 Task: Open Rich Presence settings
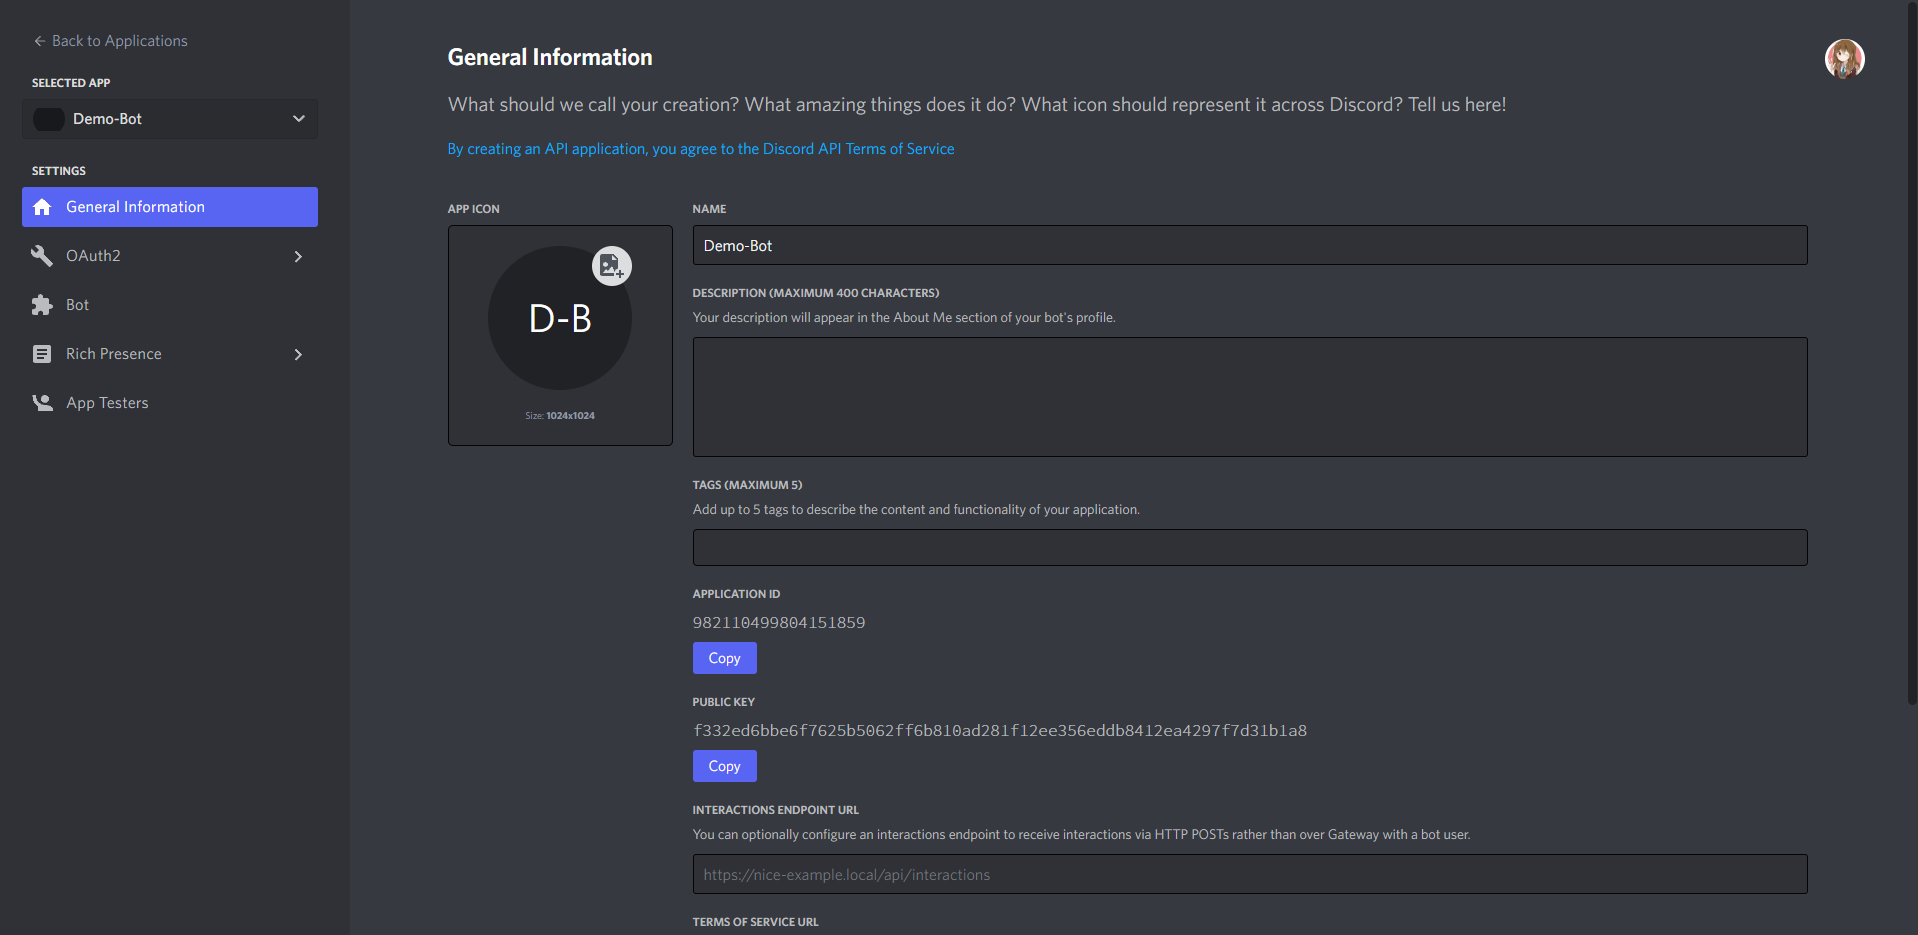170,354
